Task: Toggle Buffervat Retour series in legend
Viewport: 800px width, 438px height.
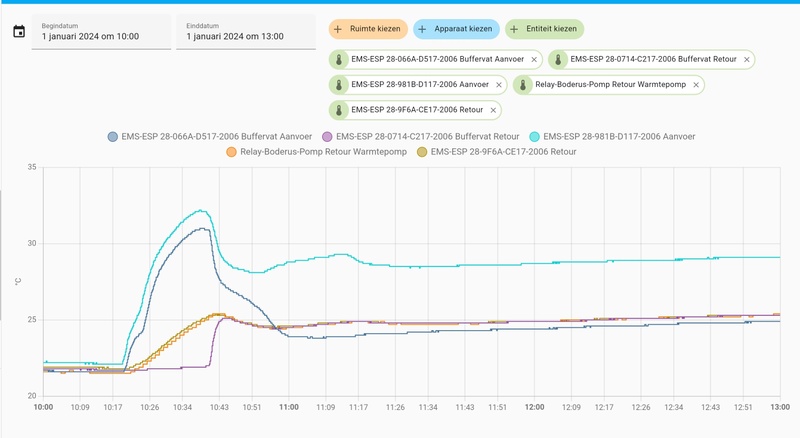Action: tap(421, 137)
